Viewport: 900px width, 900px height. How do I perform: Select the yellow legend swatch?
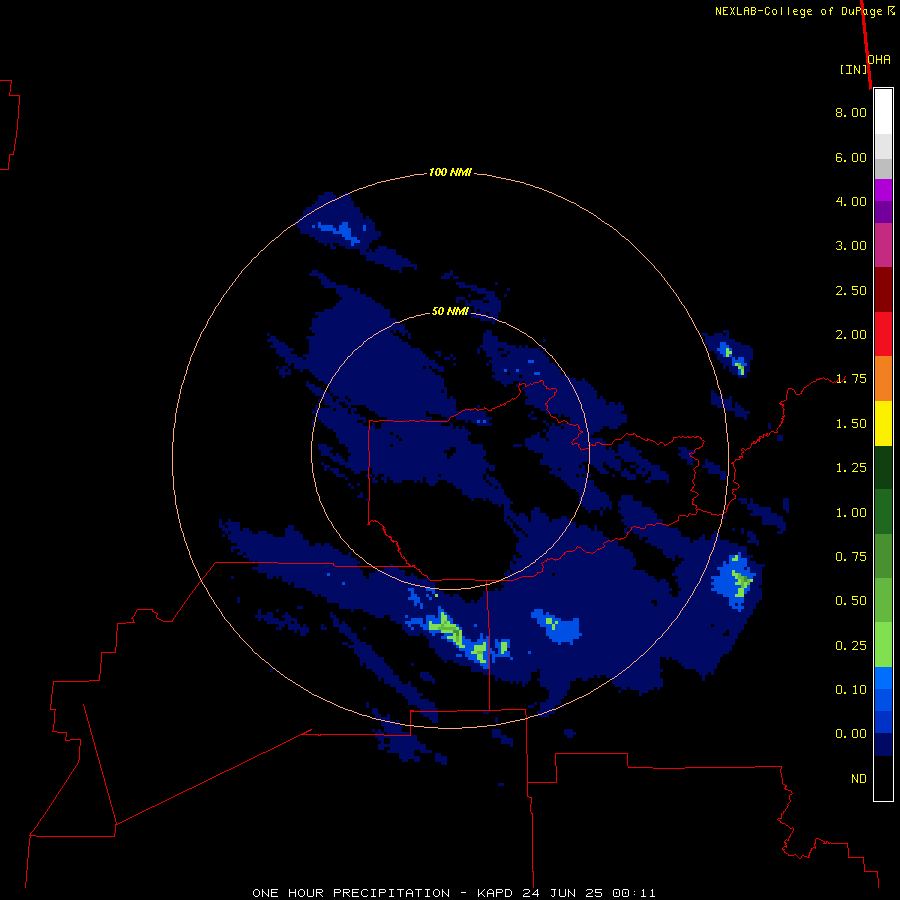883,423
